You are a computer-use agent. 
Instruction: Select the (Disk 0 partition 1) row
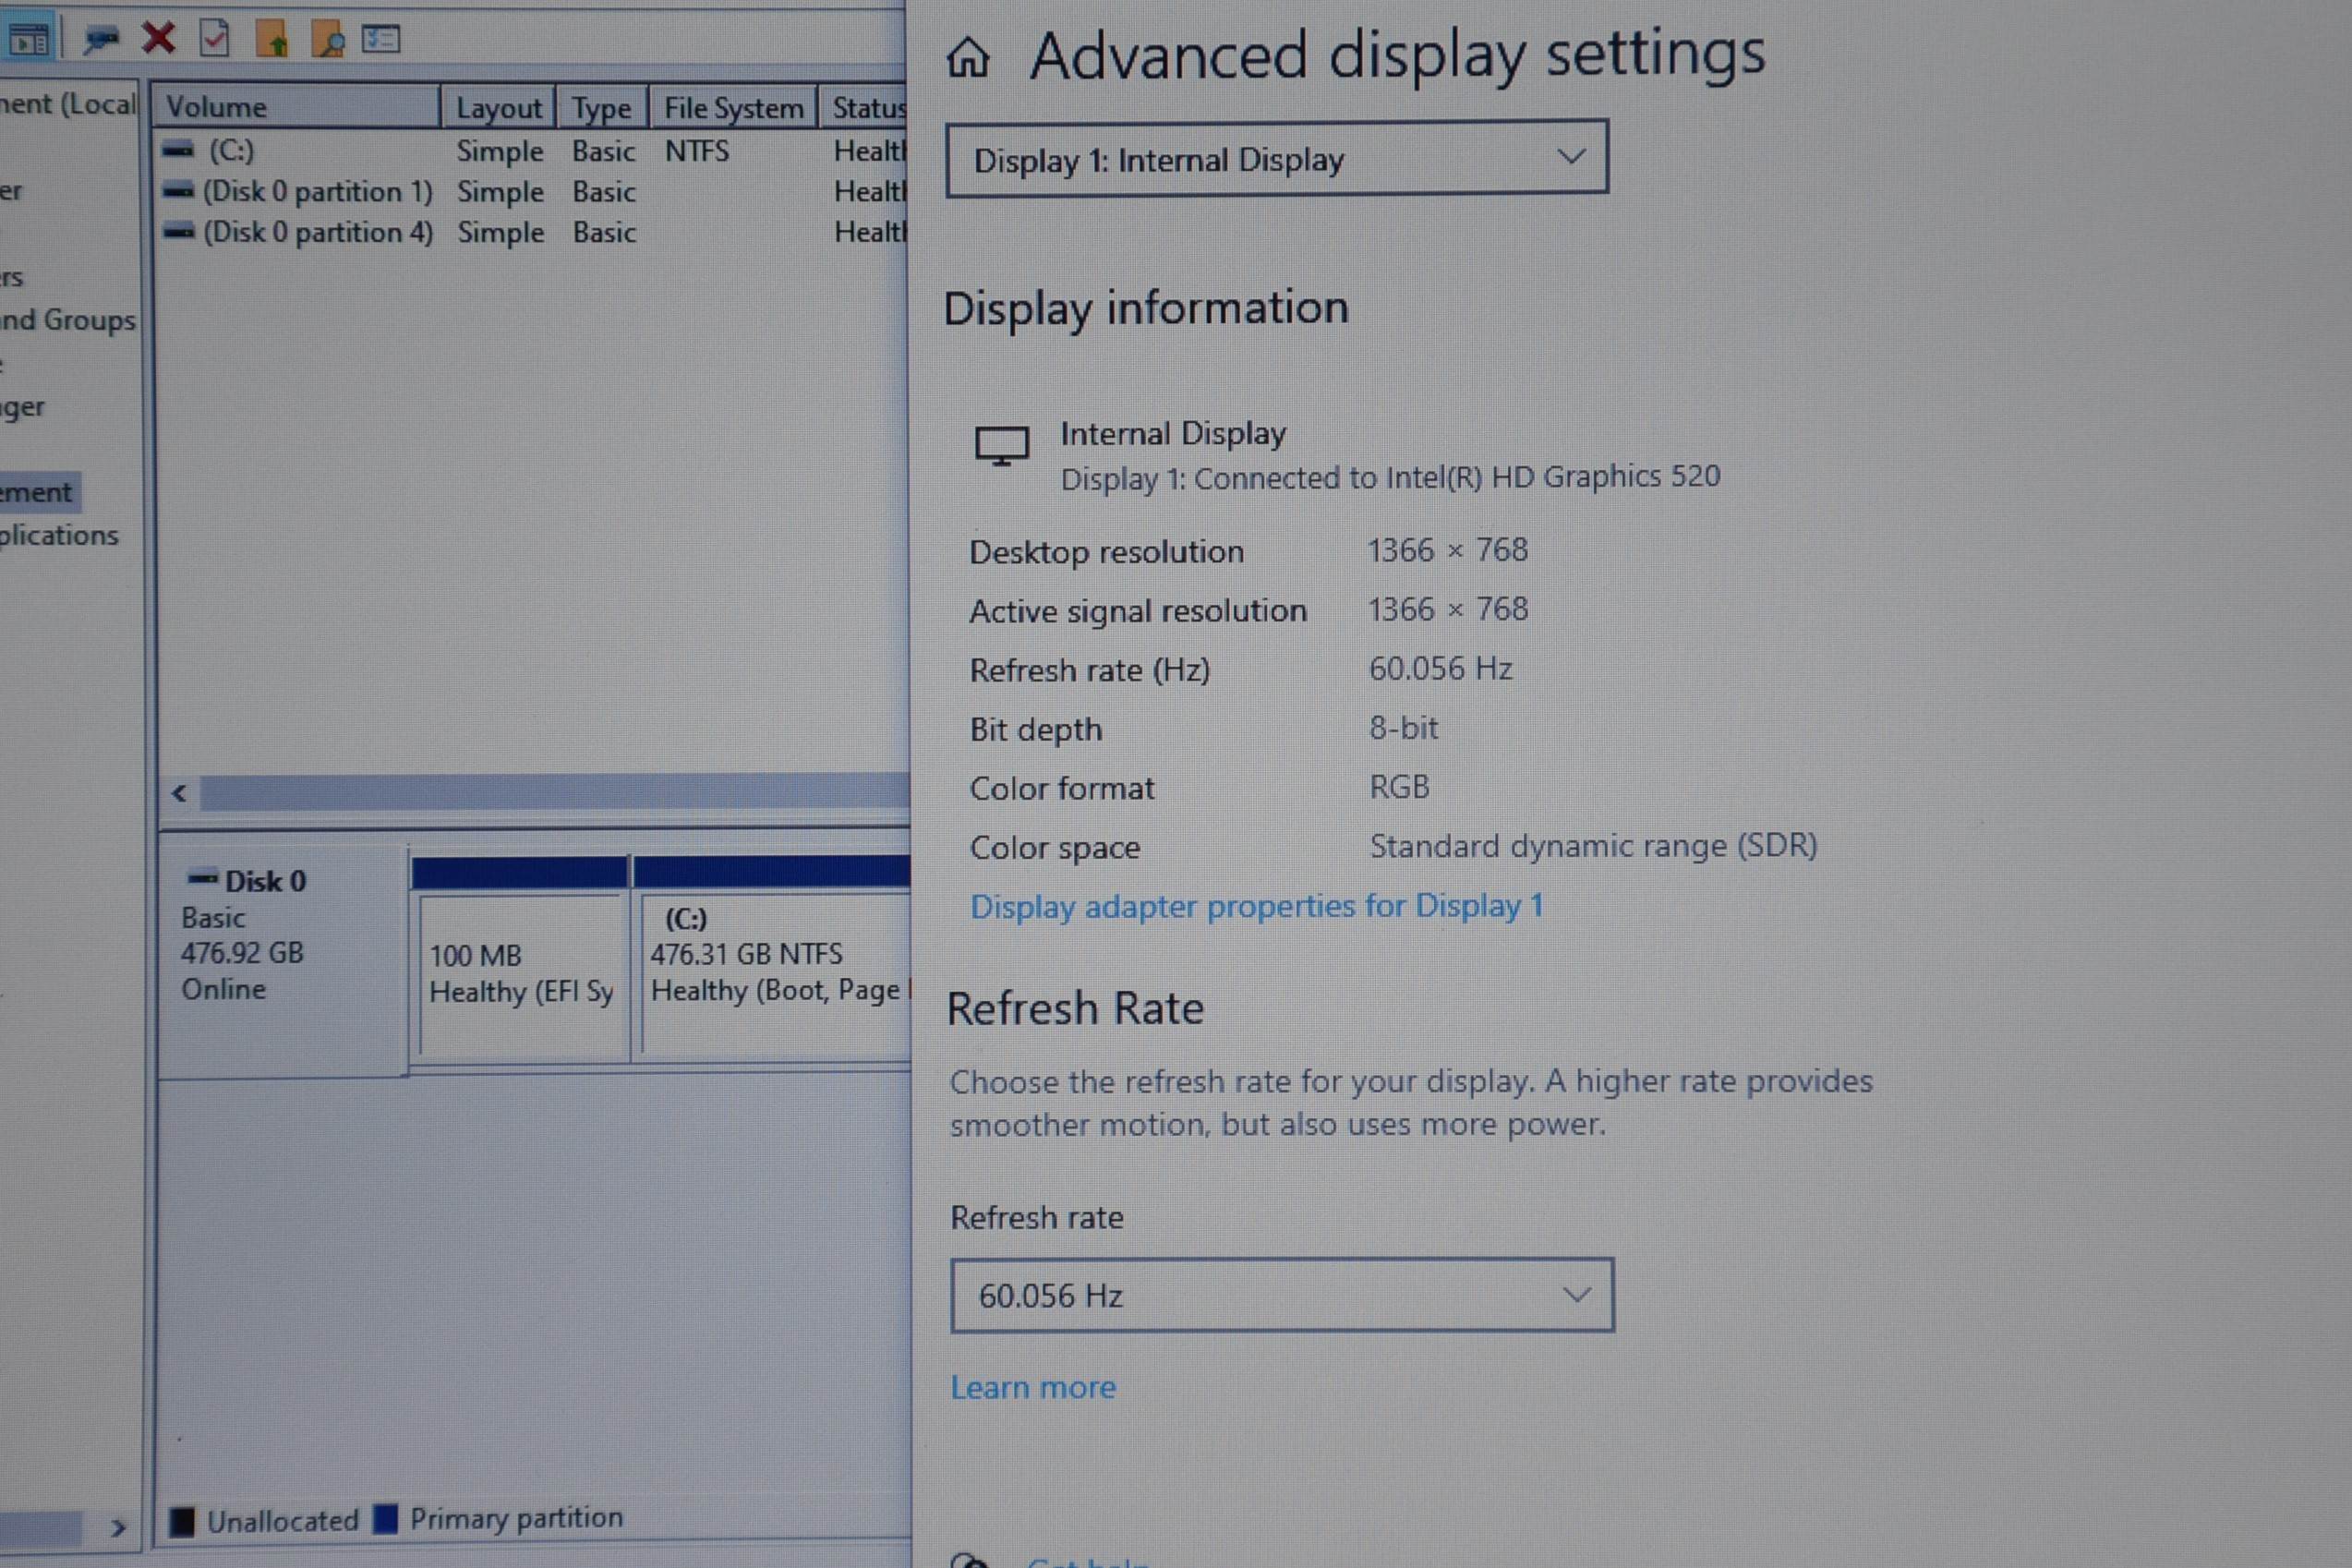(x=533, y=191)
